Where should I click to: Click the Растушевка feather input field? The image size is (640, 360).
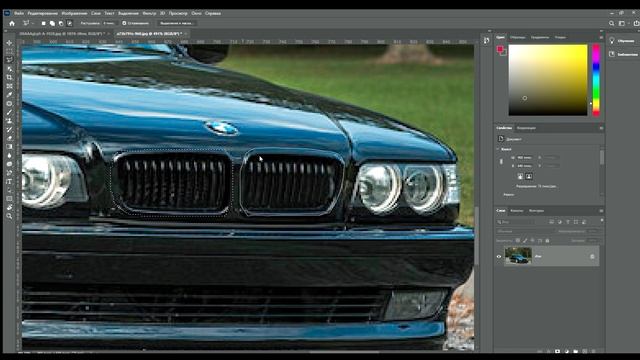[x=109, y=23]
